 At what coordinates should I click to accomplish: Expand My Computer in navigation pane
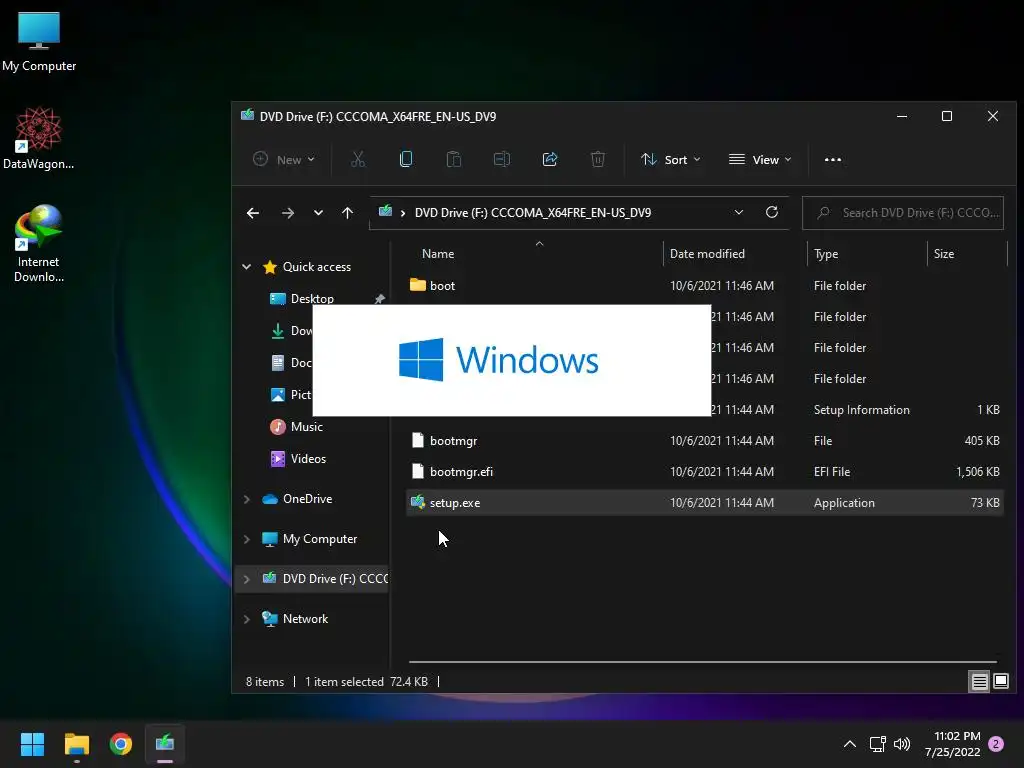click(x=247, y=539)
